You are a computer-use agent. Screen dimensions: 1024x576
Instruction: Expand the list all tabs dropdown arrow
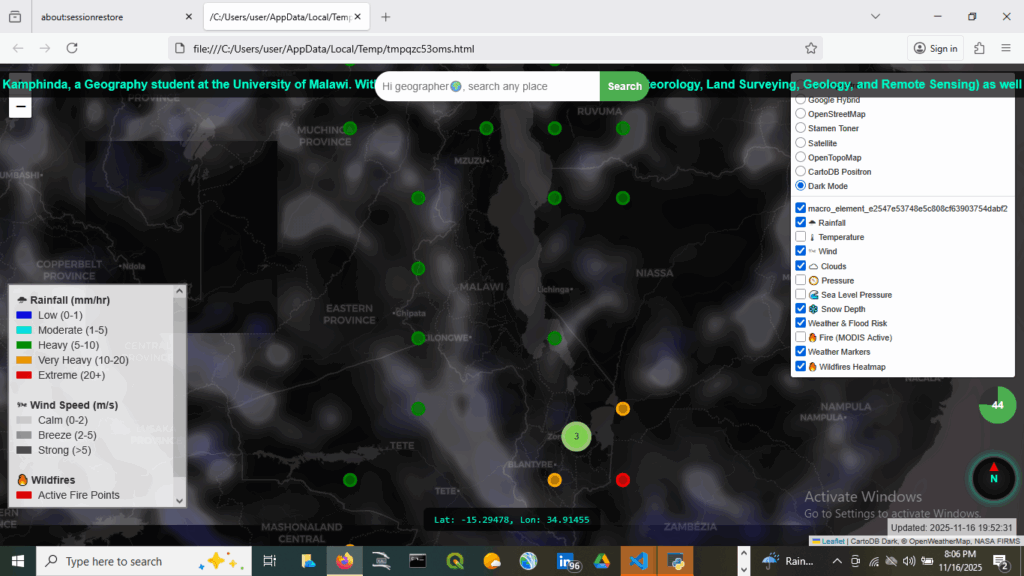click(875, 17)
